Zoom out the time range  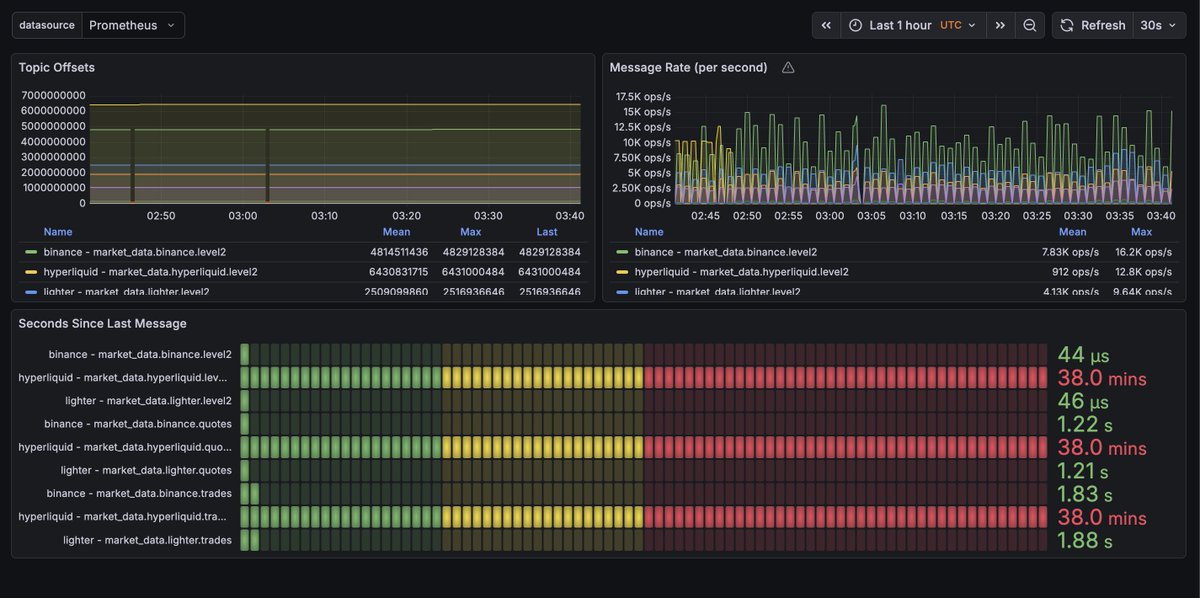(1030, 25)
